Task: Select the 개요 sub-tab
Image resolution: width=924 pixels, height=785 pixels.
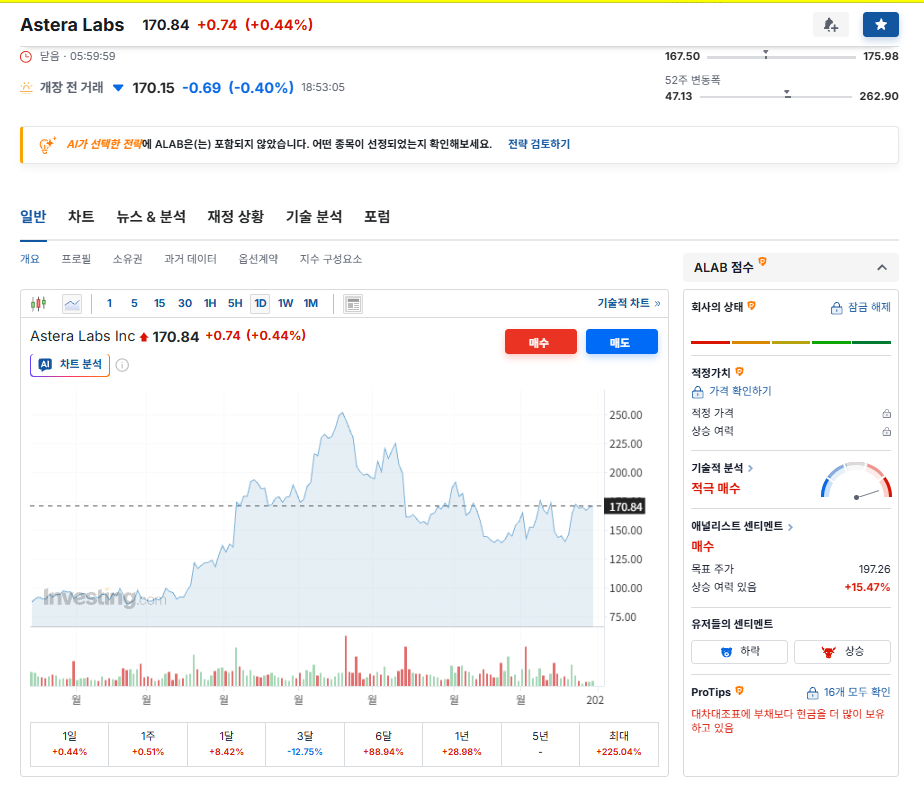Action: pos(30,259)
